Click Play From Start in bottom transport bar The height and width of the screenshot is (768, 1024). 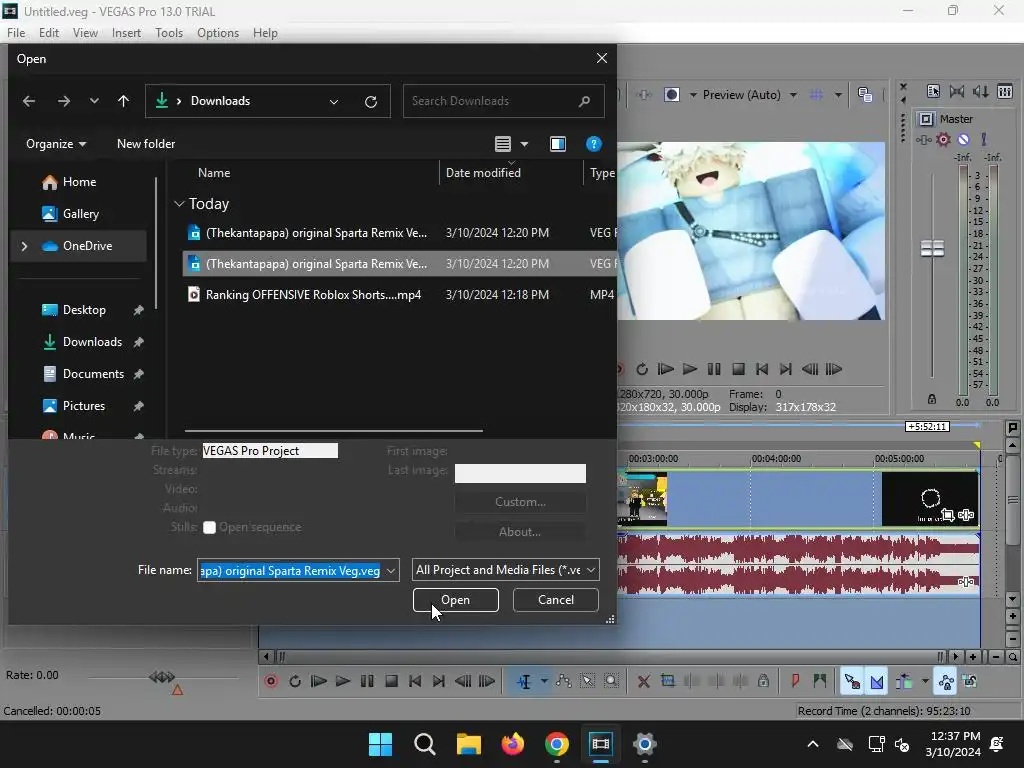319,681
